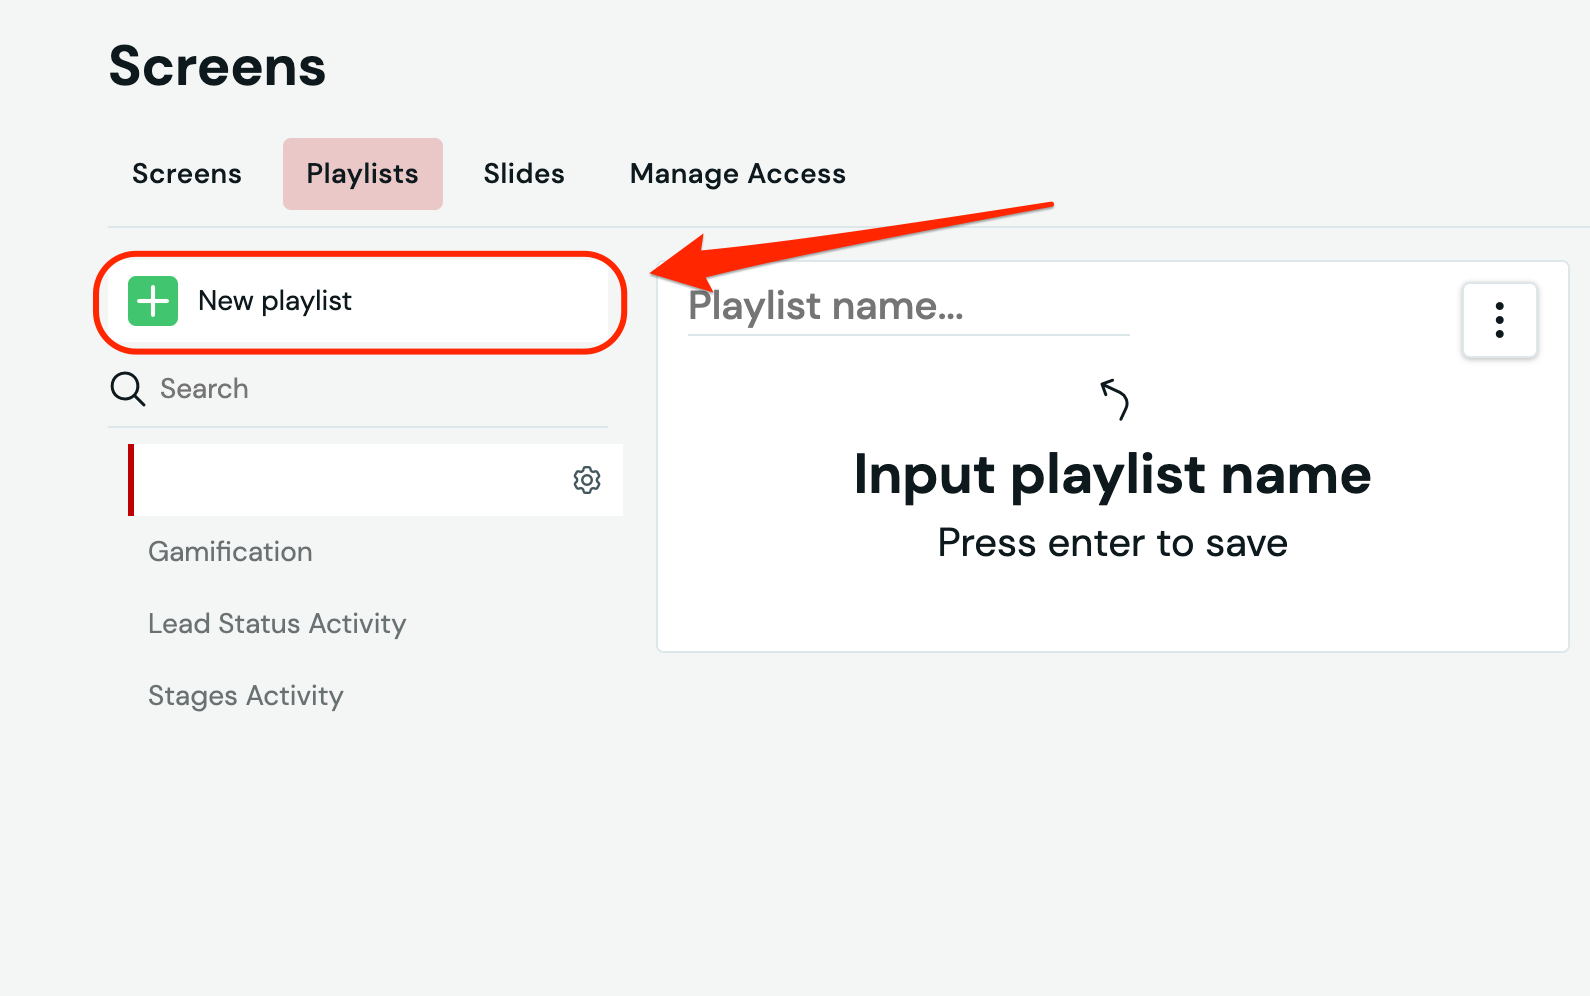Click the green plus icon

click(x=153, y=301)
